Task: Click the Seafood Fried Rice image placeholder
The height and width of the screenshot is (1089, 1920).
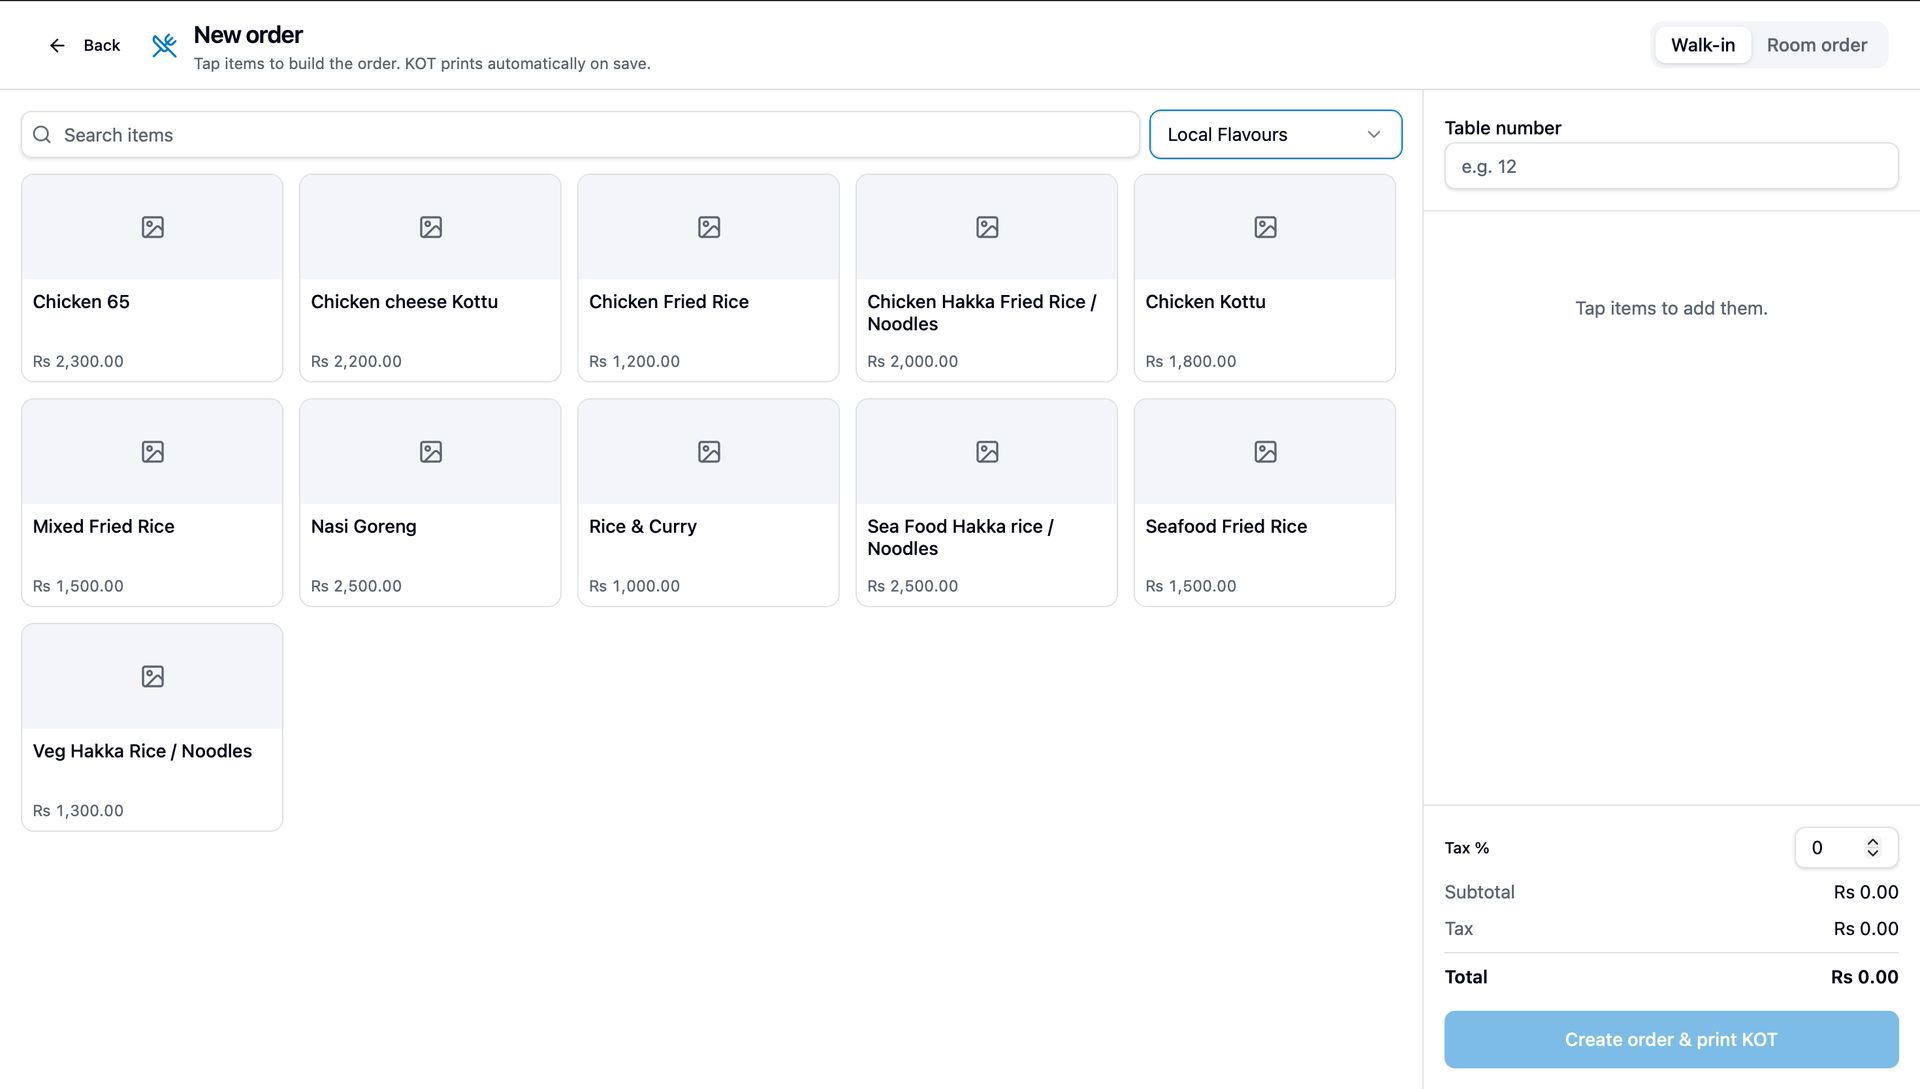Action: pos(1265,452)
